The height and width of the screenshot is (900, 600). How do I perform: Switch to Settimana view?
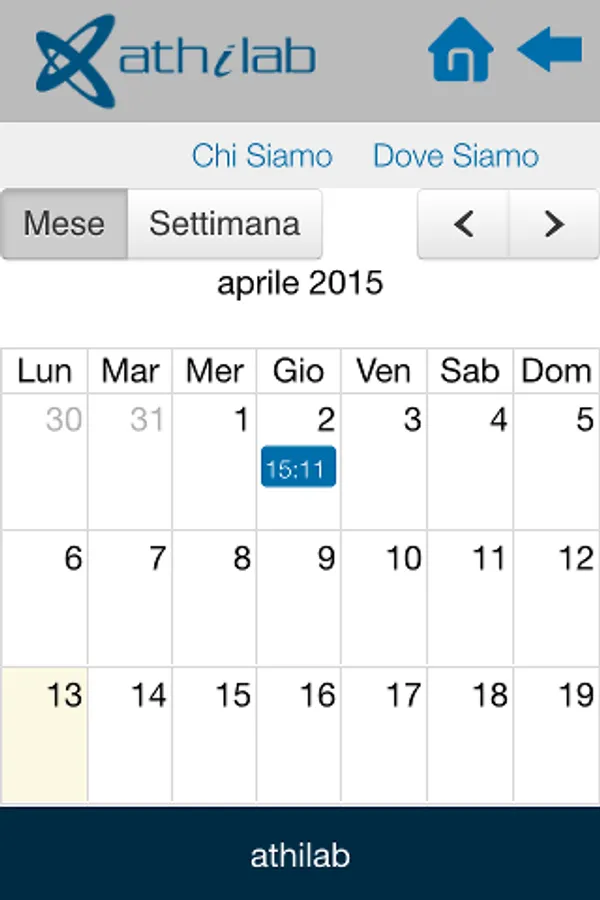225,224
